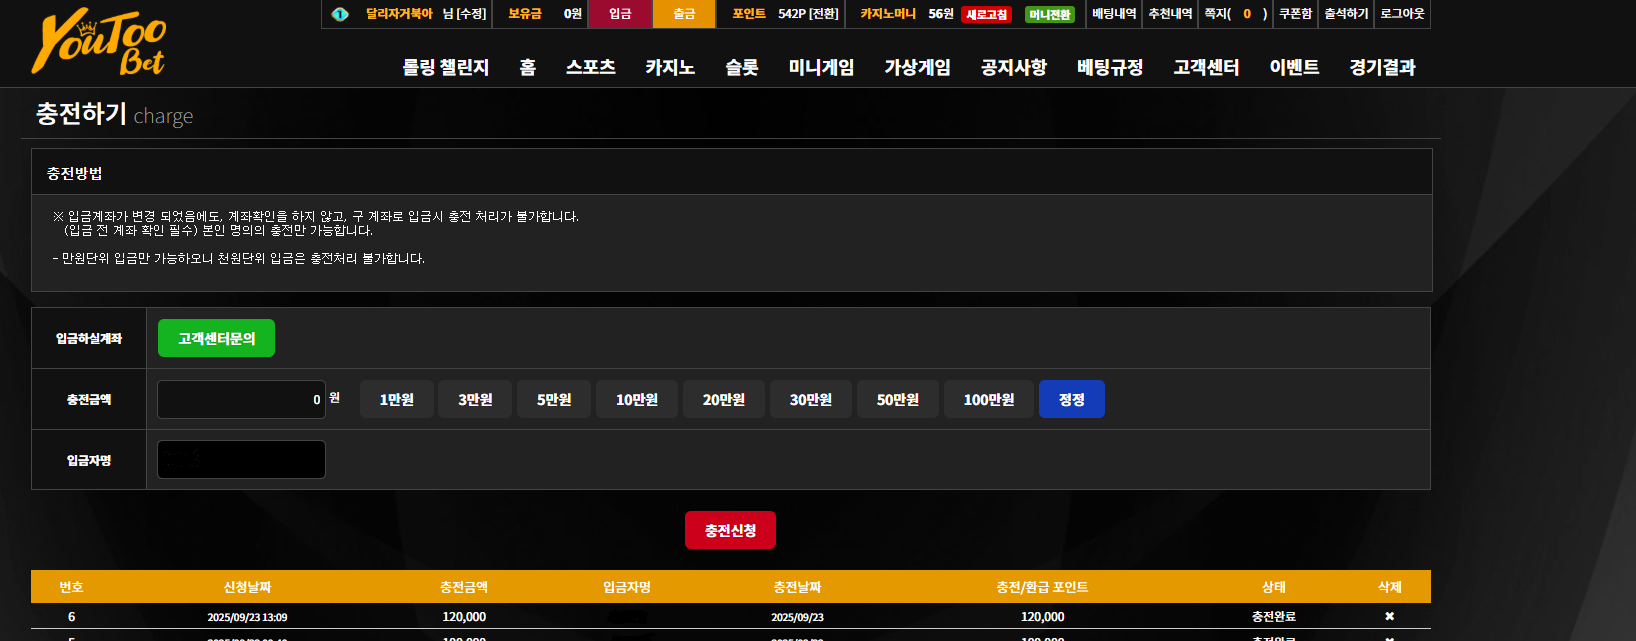The image size is (1636, 641).
Task: Delete the charge record number 6
Action: (1389, 616)
